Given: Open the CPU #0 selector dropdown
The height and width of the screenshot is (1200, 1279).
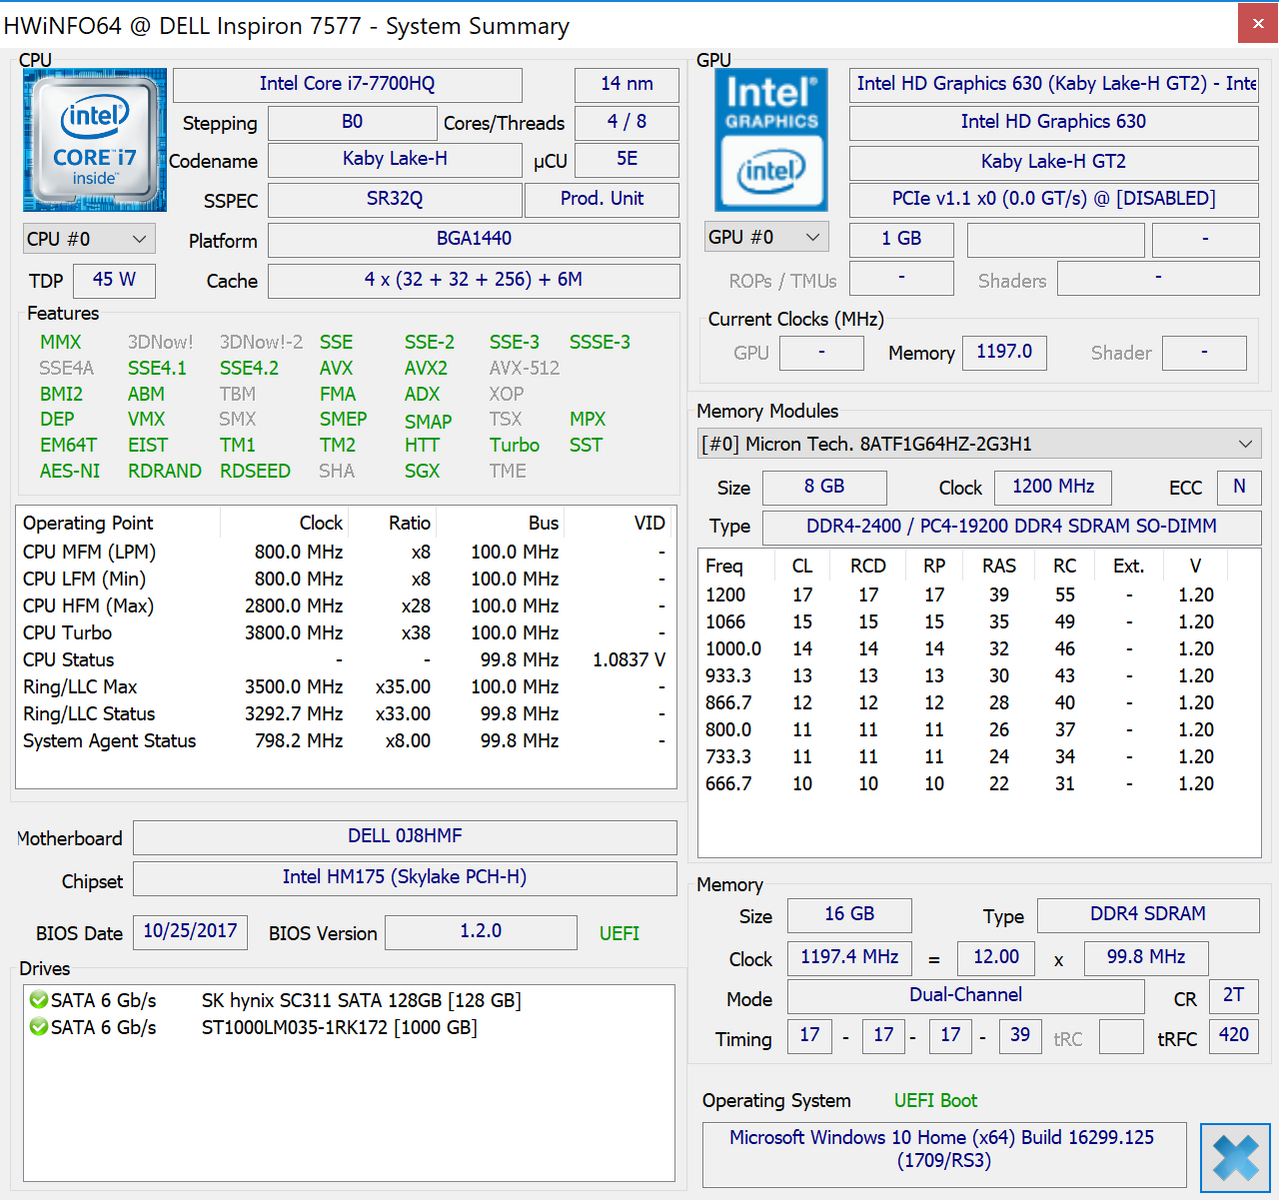Looking at the screenshot, I should [88, 239].
